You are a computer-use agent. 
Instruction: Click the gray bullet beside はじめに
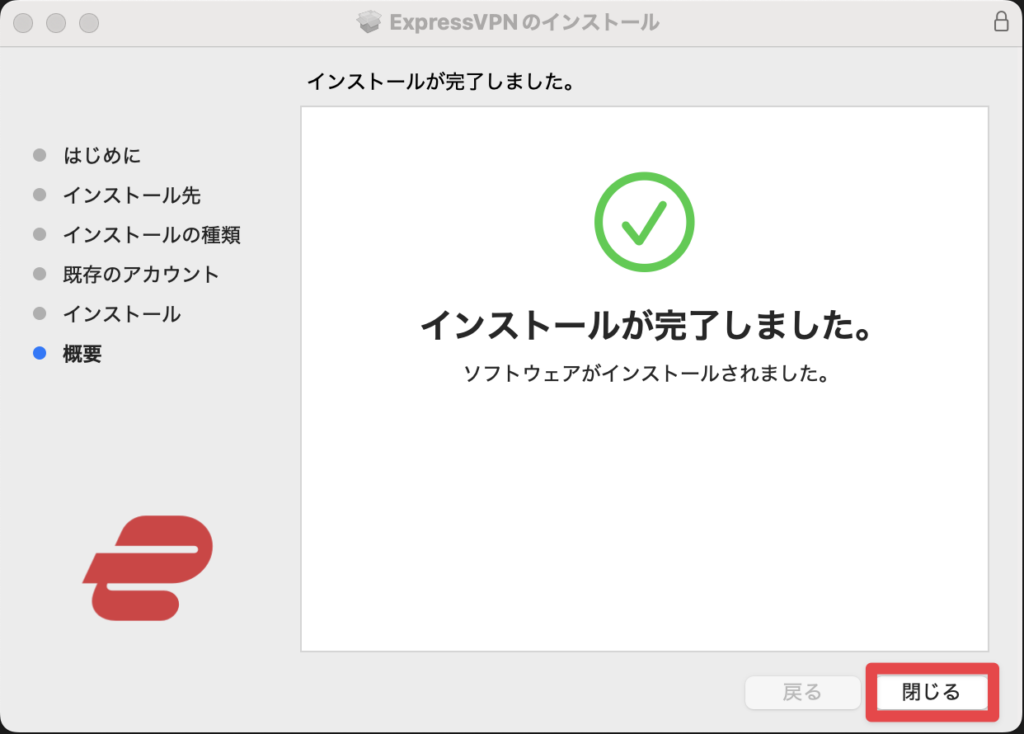coord(38,156)
